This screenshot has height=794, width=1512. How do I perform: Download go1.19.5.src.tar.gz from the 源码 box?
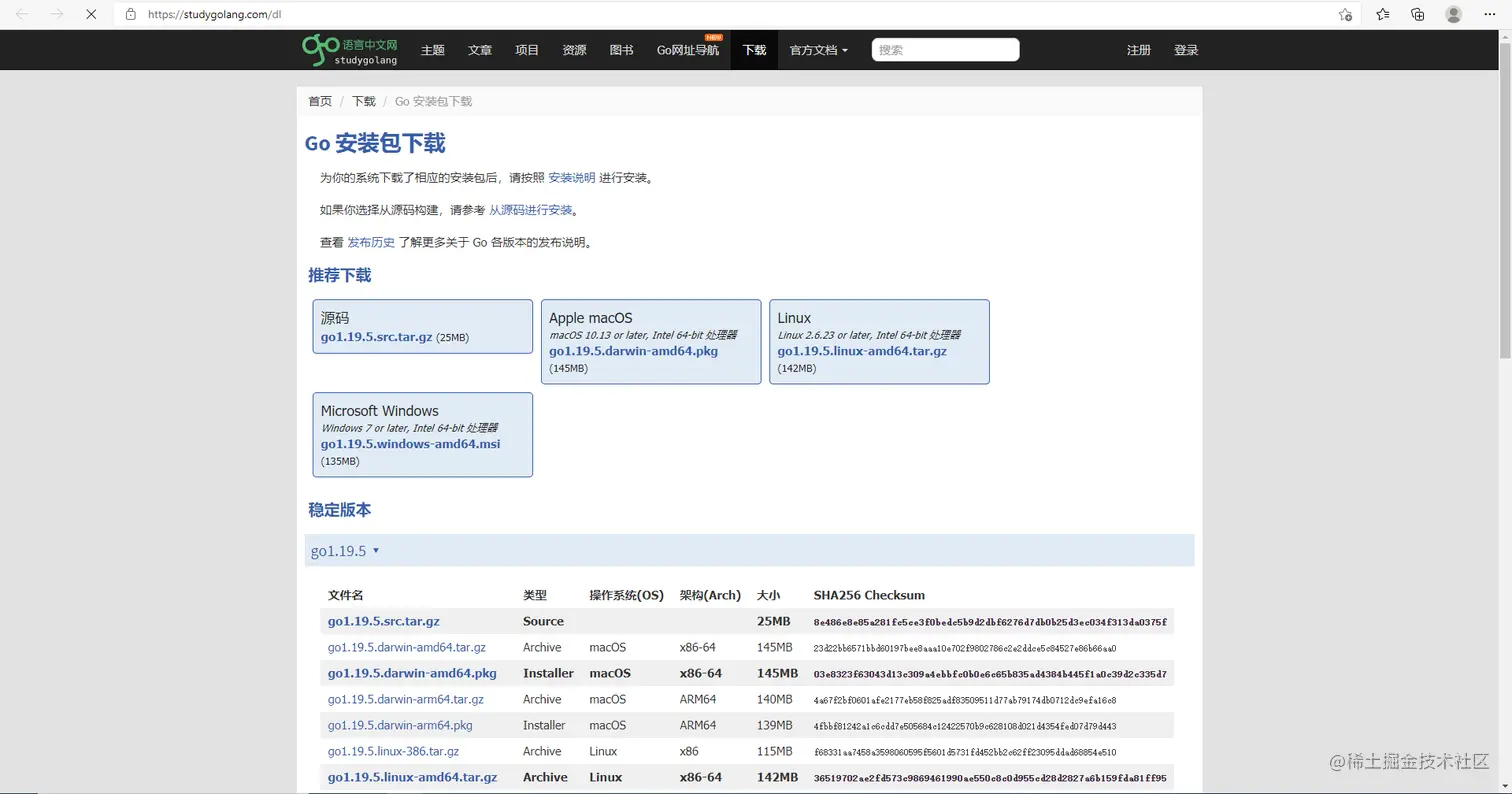pyautogui.click(x=376, y=337)
